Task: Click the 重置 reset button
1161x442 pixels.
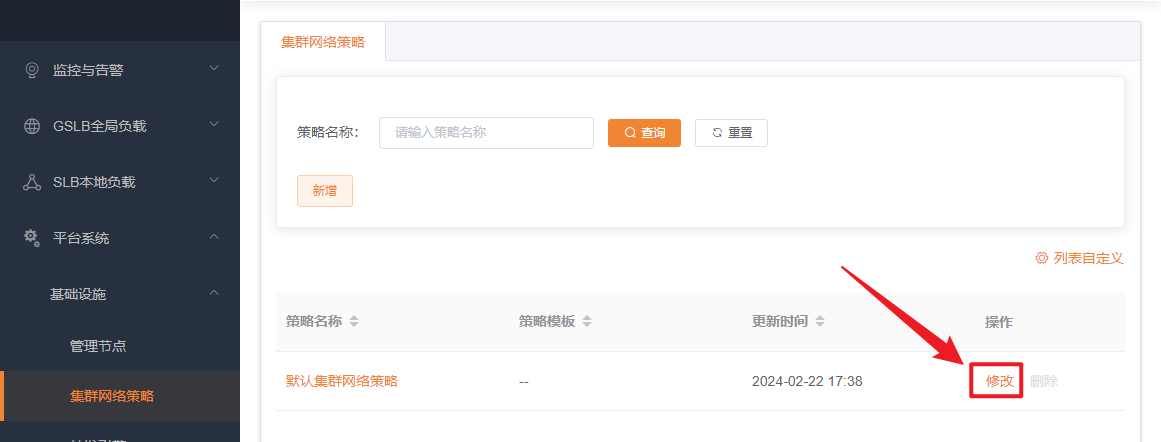Action: (732, 133)
